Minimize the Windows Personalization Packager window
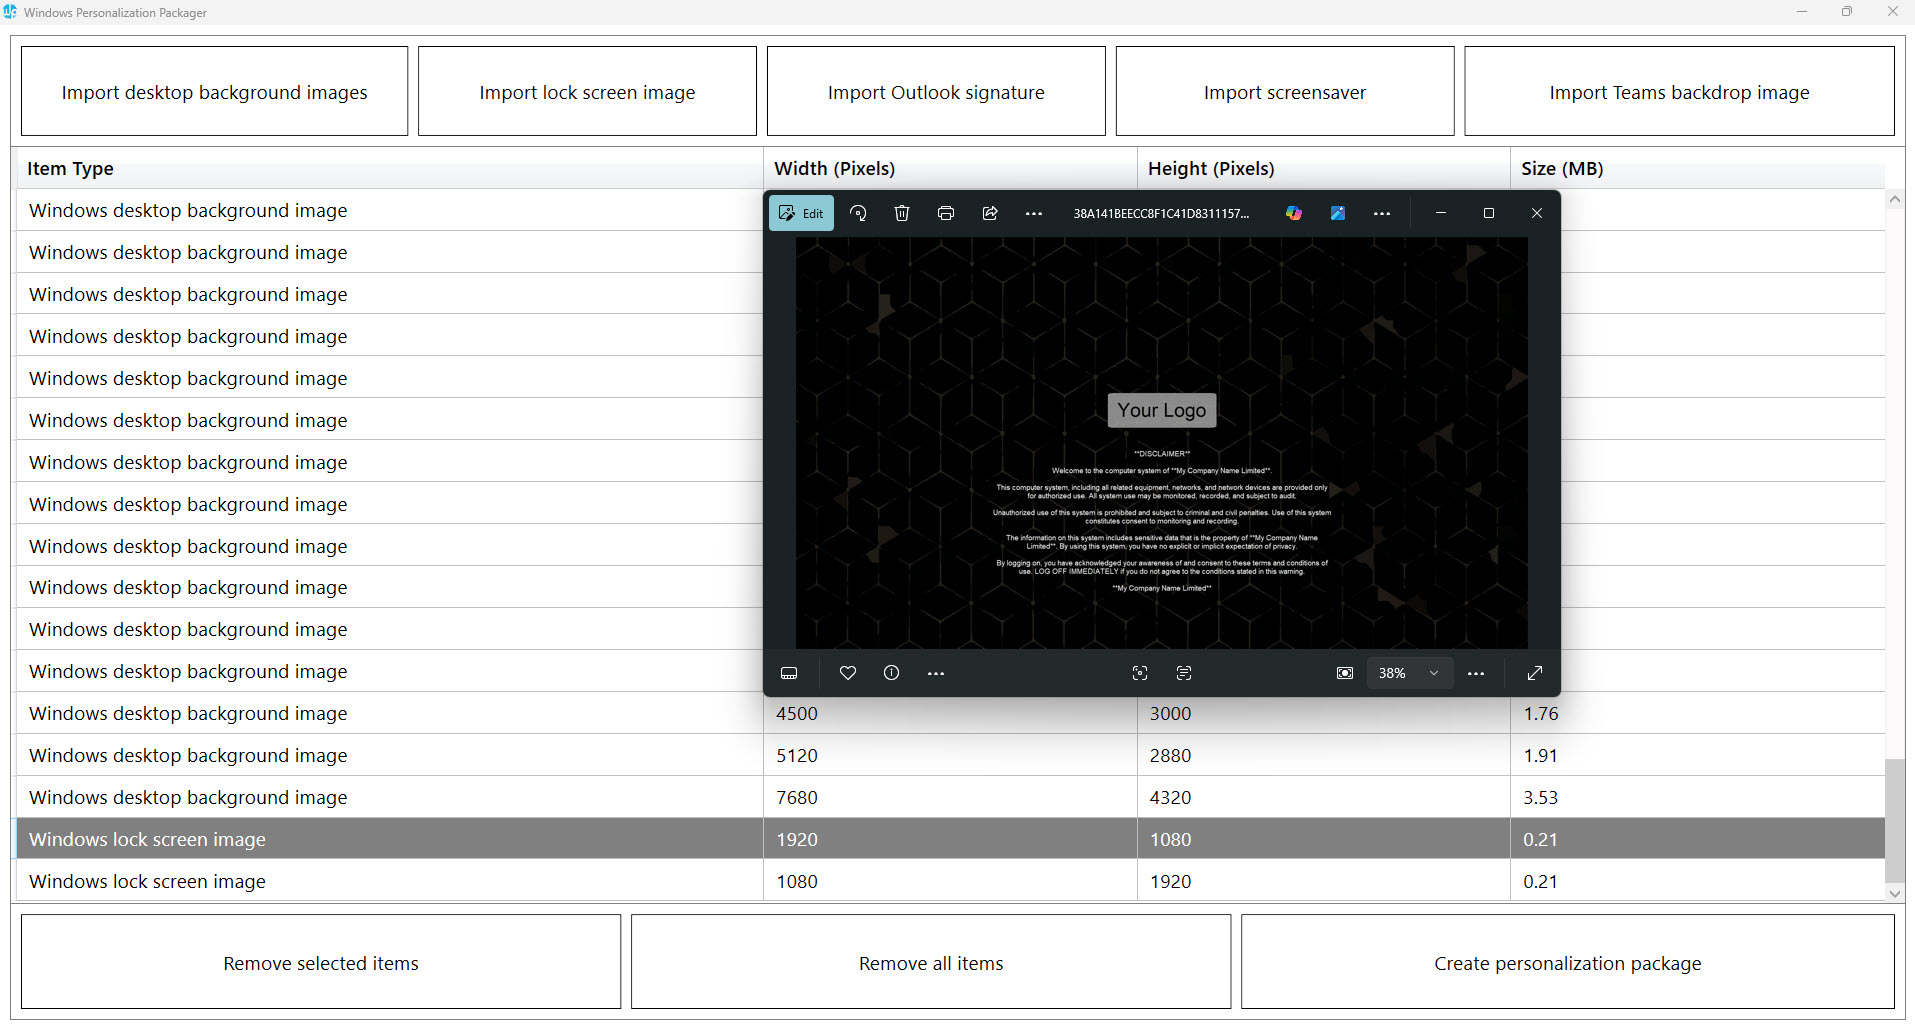This screenshot has height=1029, width=1915. [x=1802, y=12]
